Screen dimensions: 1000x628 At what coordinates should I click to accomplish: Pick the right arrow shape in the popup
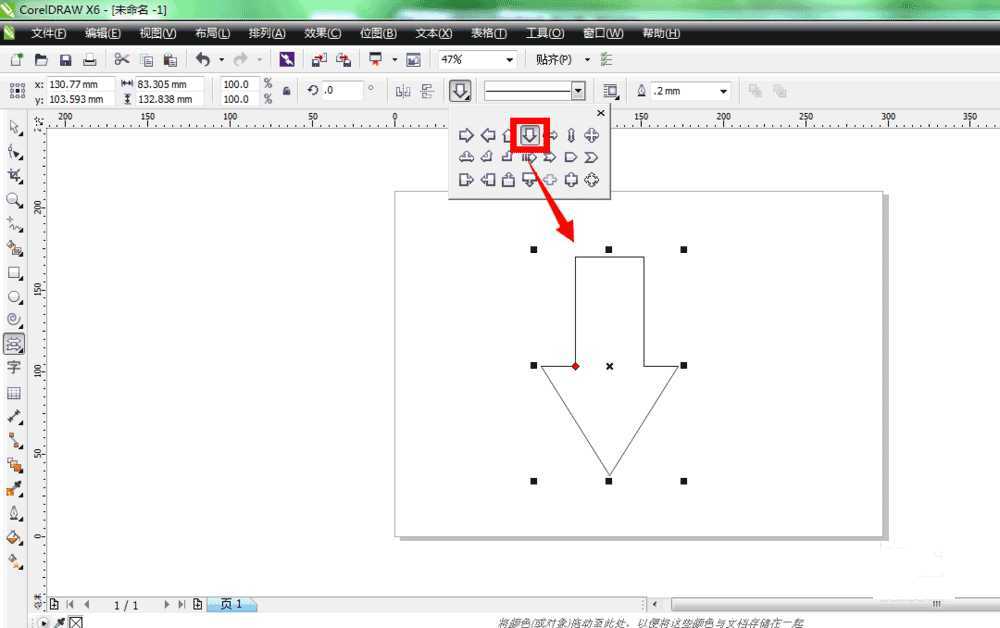click(x=466, y=135)
